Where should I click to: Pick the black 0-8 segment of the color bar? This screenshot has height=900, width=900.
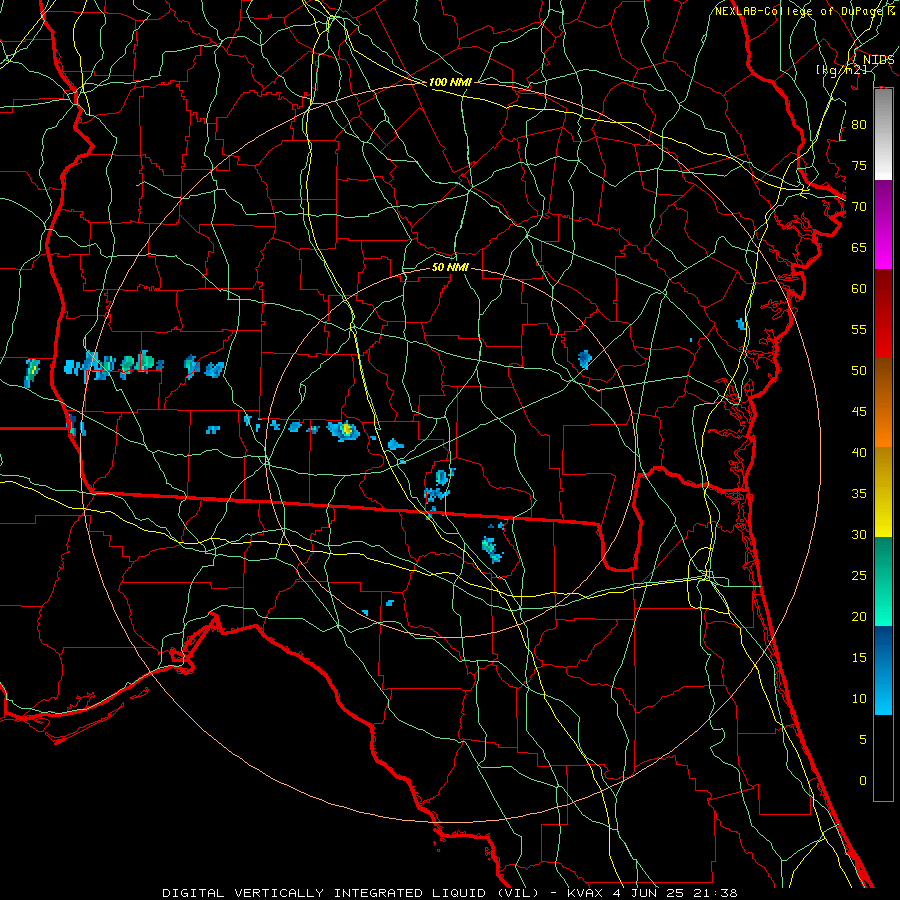pos(883,757)
